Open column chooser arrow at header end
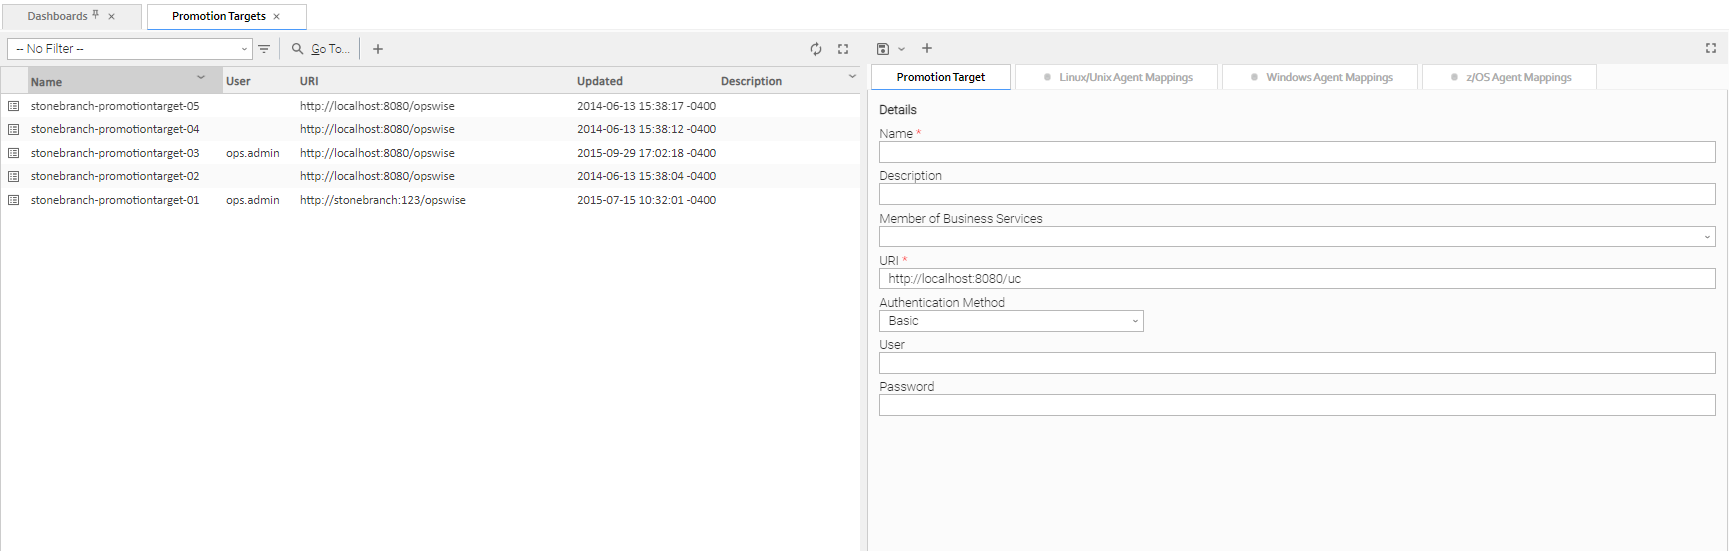 852,77
